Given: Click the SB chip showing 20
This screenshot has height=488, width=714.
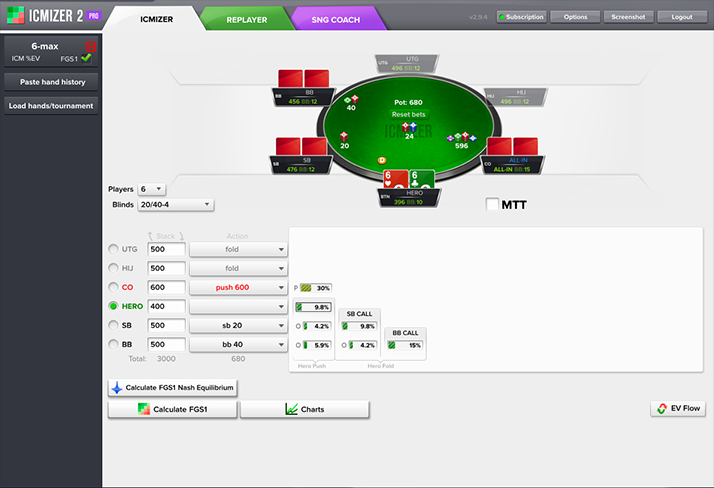Looking at the screenshot, I should click(x=344, y=137).
